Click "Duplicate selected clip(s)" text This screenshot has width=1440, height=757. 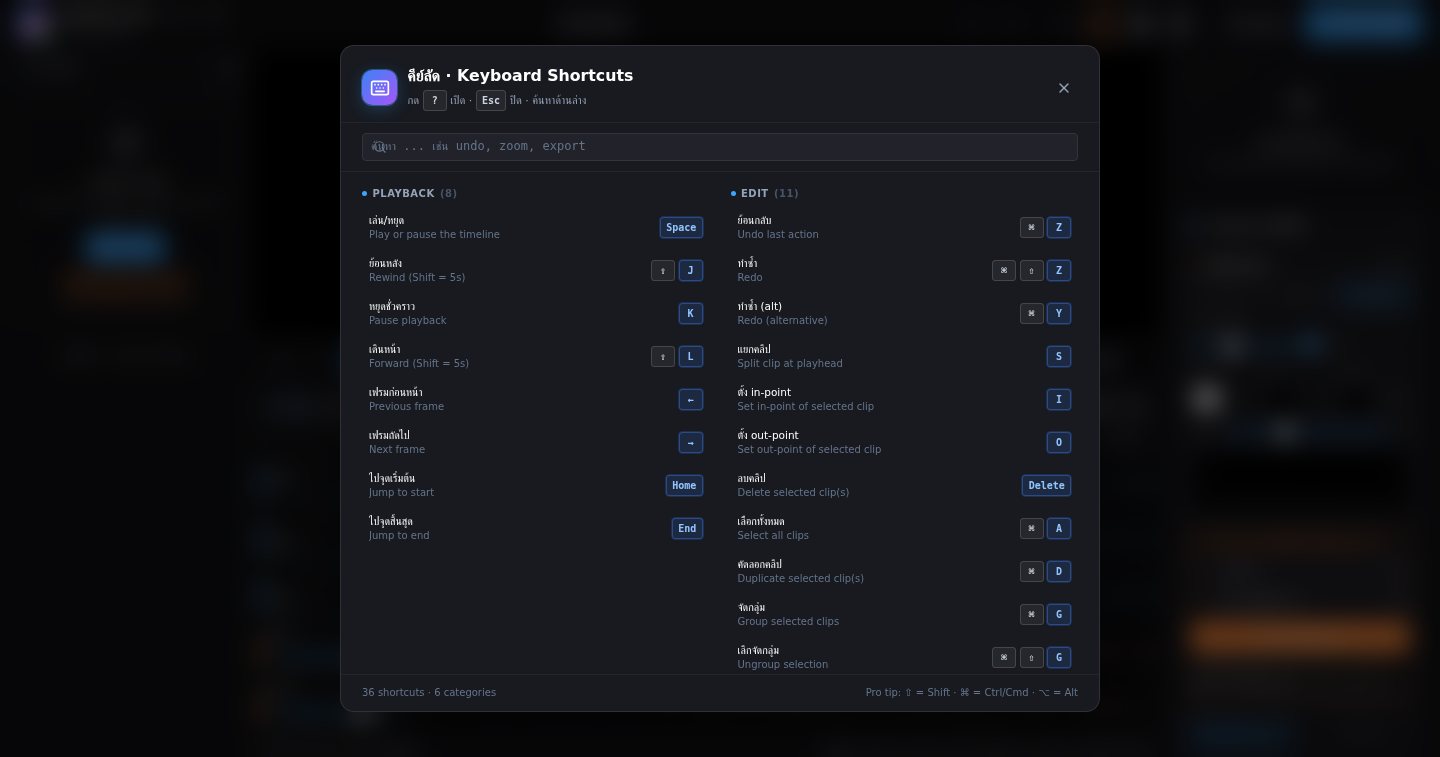point(801,579)
